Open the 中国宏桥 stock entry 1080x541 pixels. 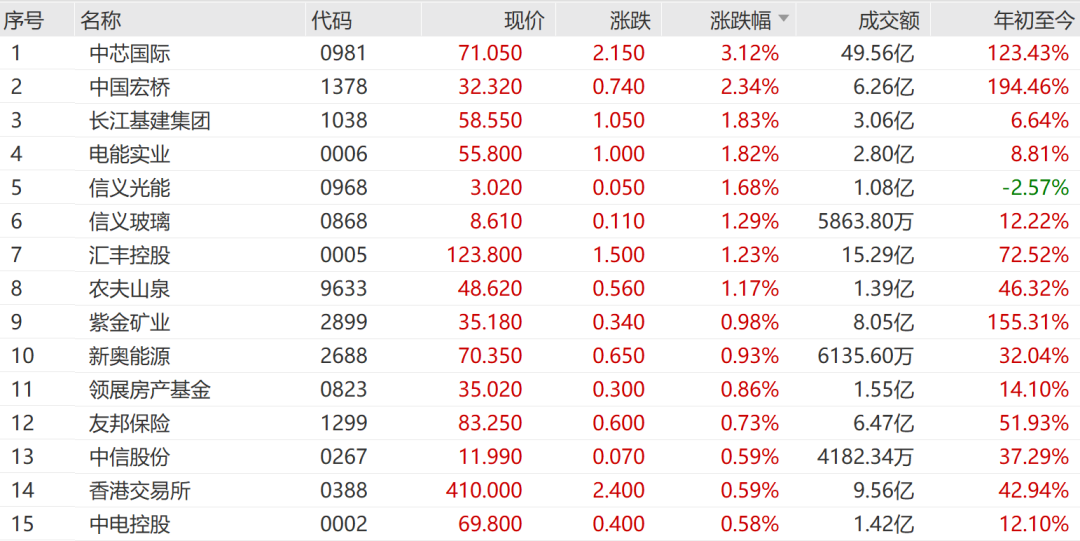(130, 87)
